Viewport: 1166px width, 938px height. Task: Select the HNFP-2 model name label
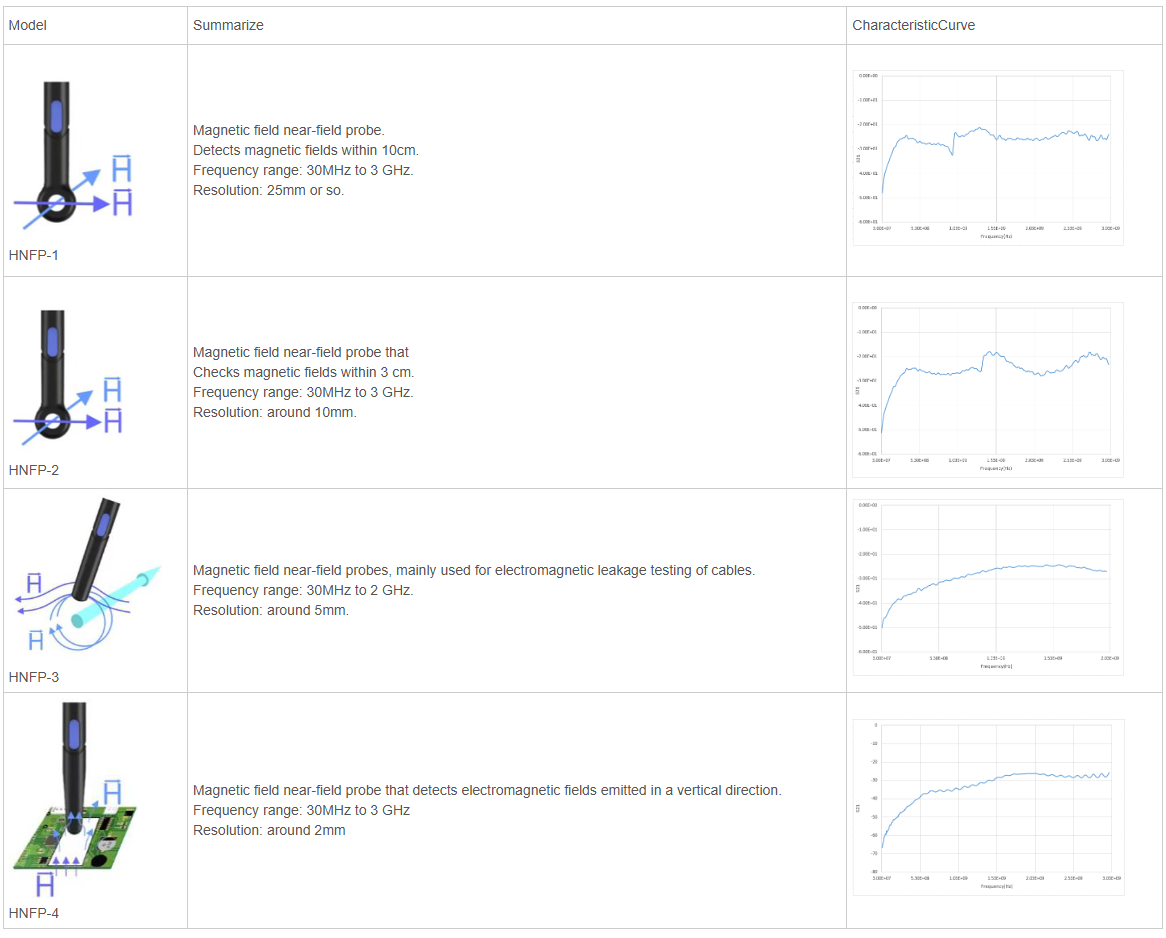pyautogui.click(x=34, y=470)
